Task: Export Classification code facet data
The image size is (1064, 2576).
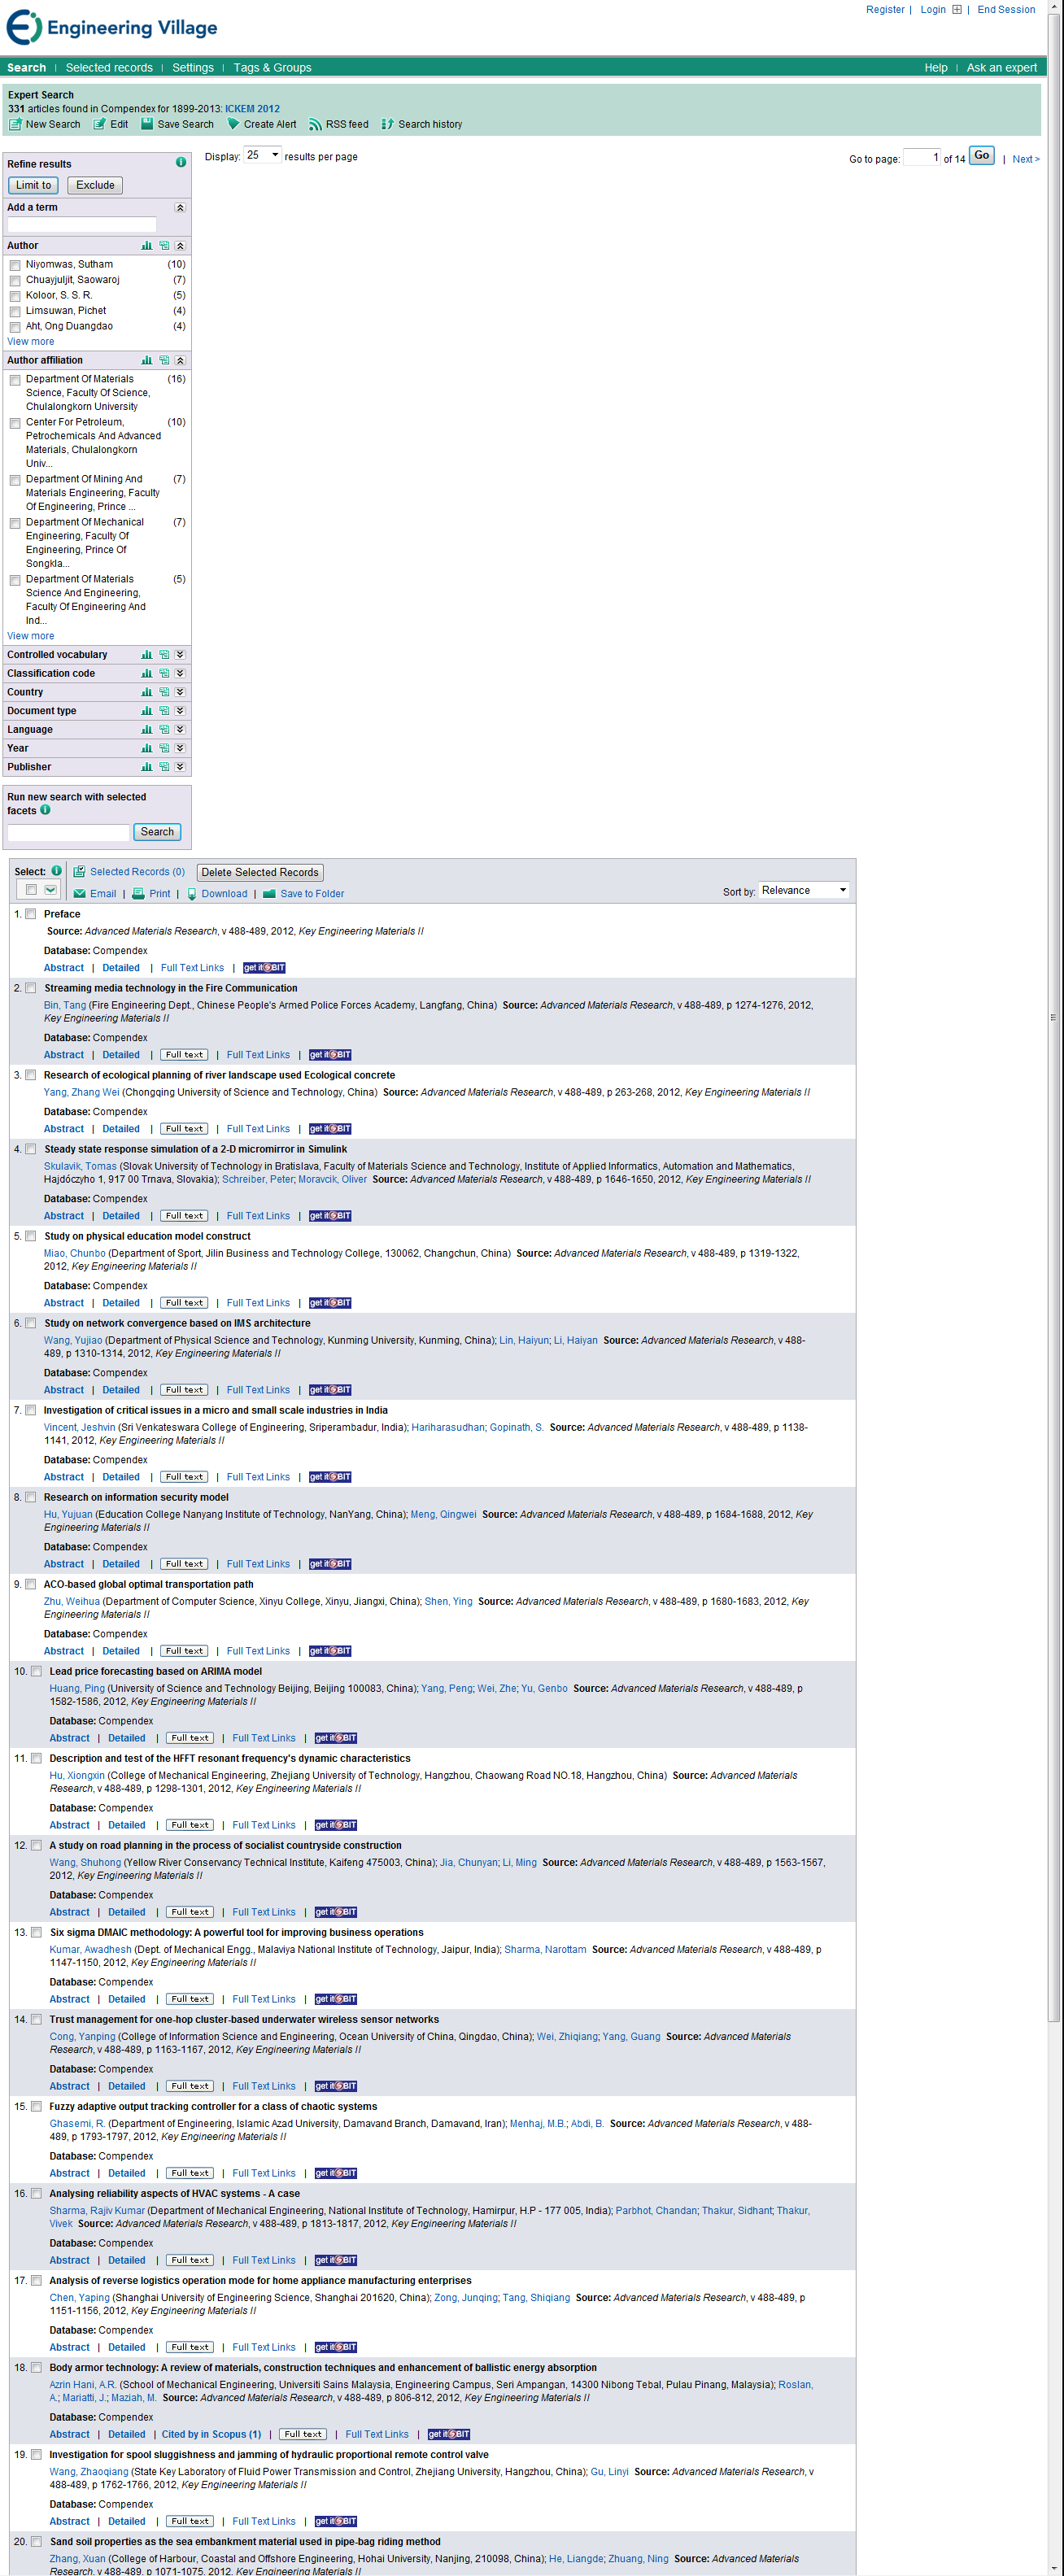Action: [164, 674]
